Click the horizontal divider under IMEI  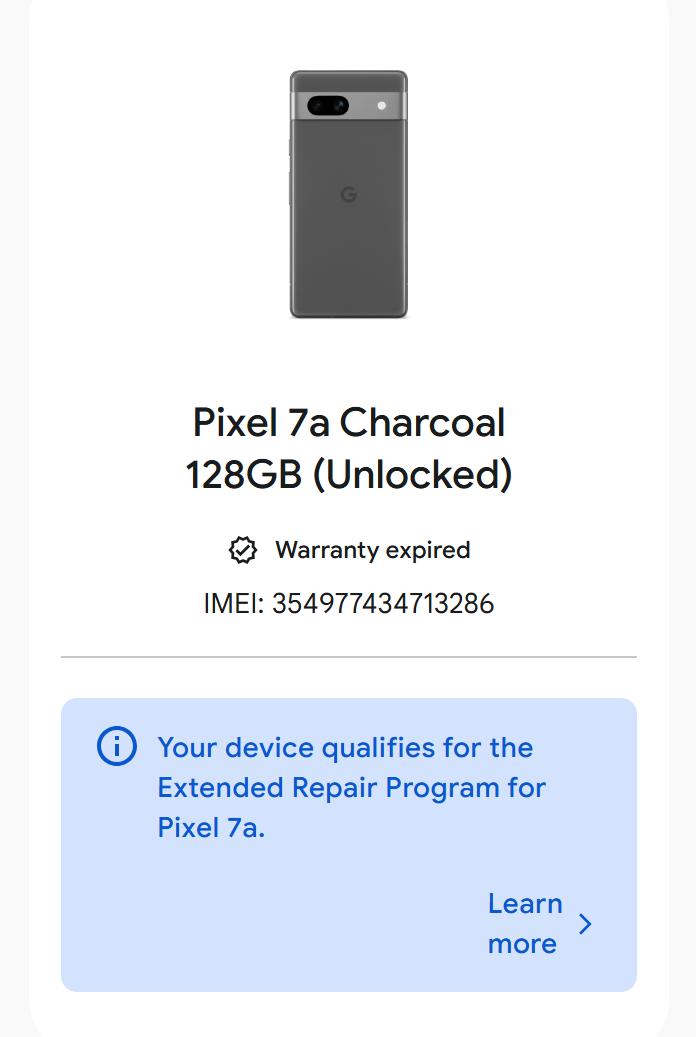point(348,657)
